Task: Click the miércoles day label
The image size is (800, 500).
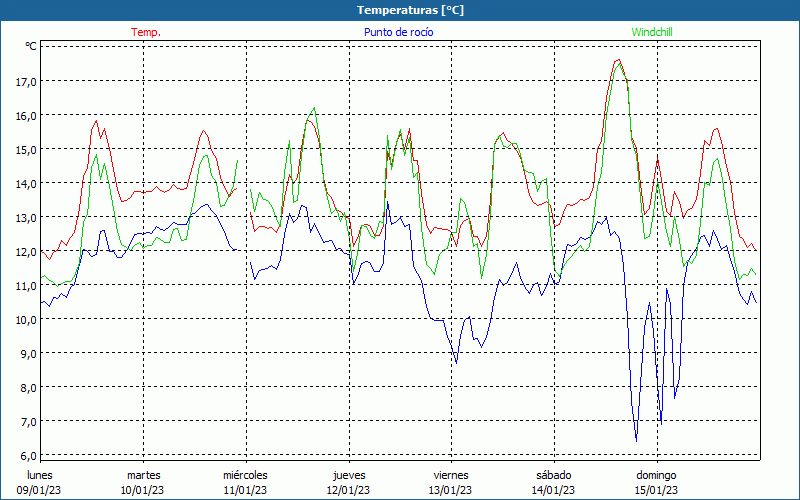Action: [x=245, y=475]
